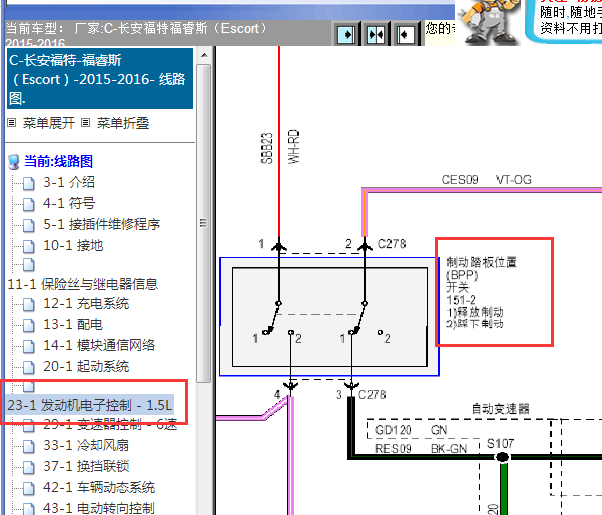Click the GD120 ground label
This screenshot has width=602, height=515.
pos(393,430)
